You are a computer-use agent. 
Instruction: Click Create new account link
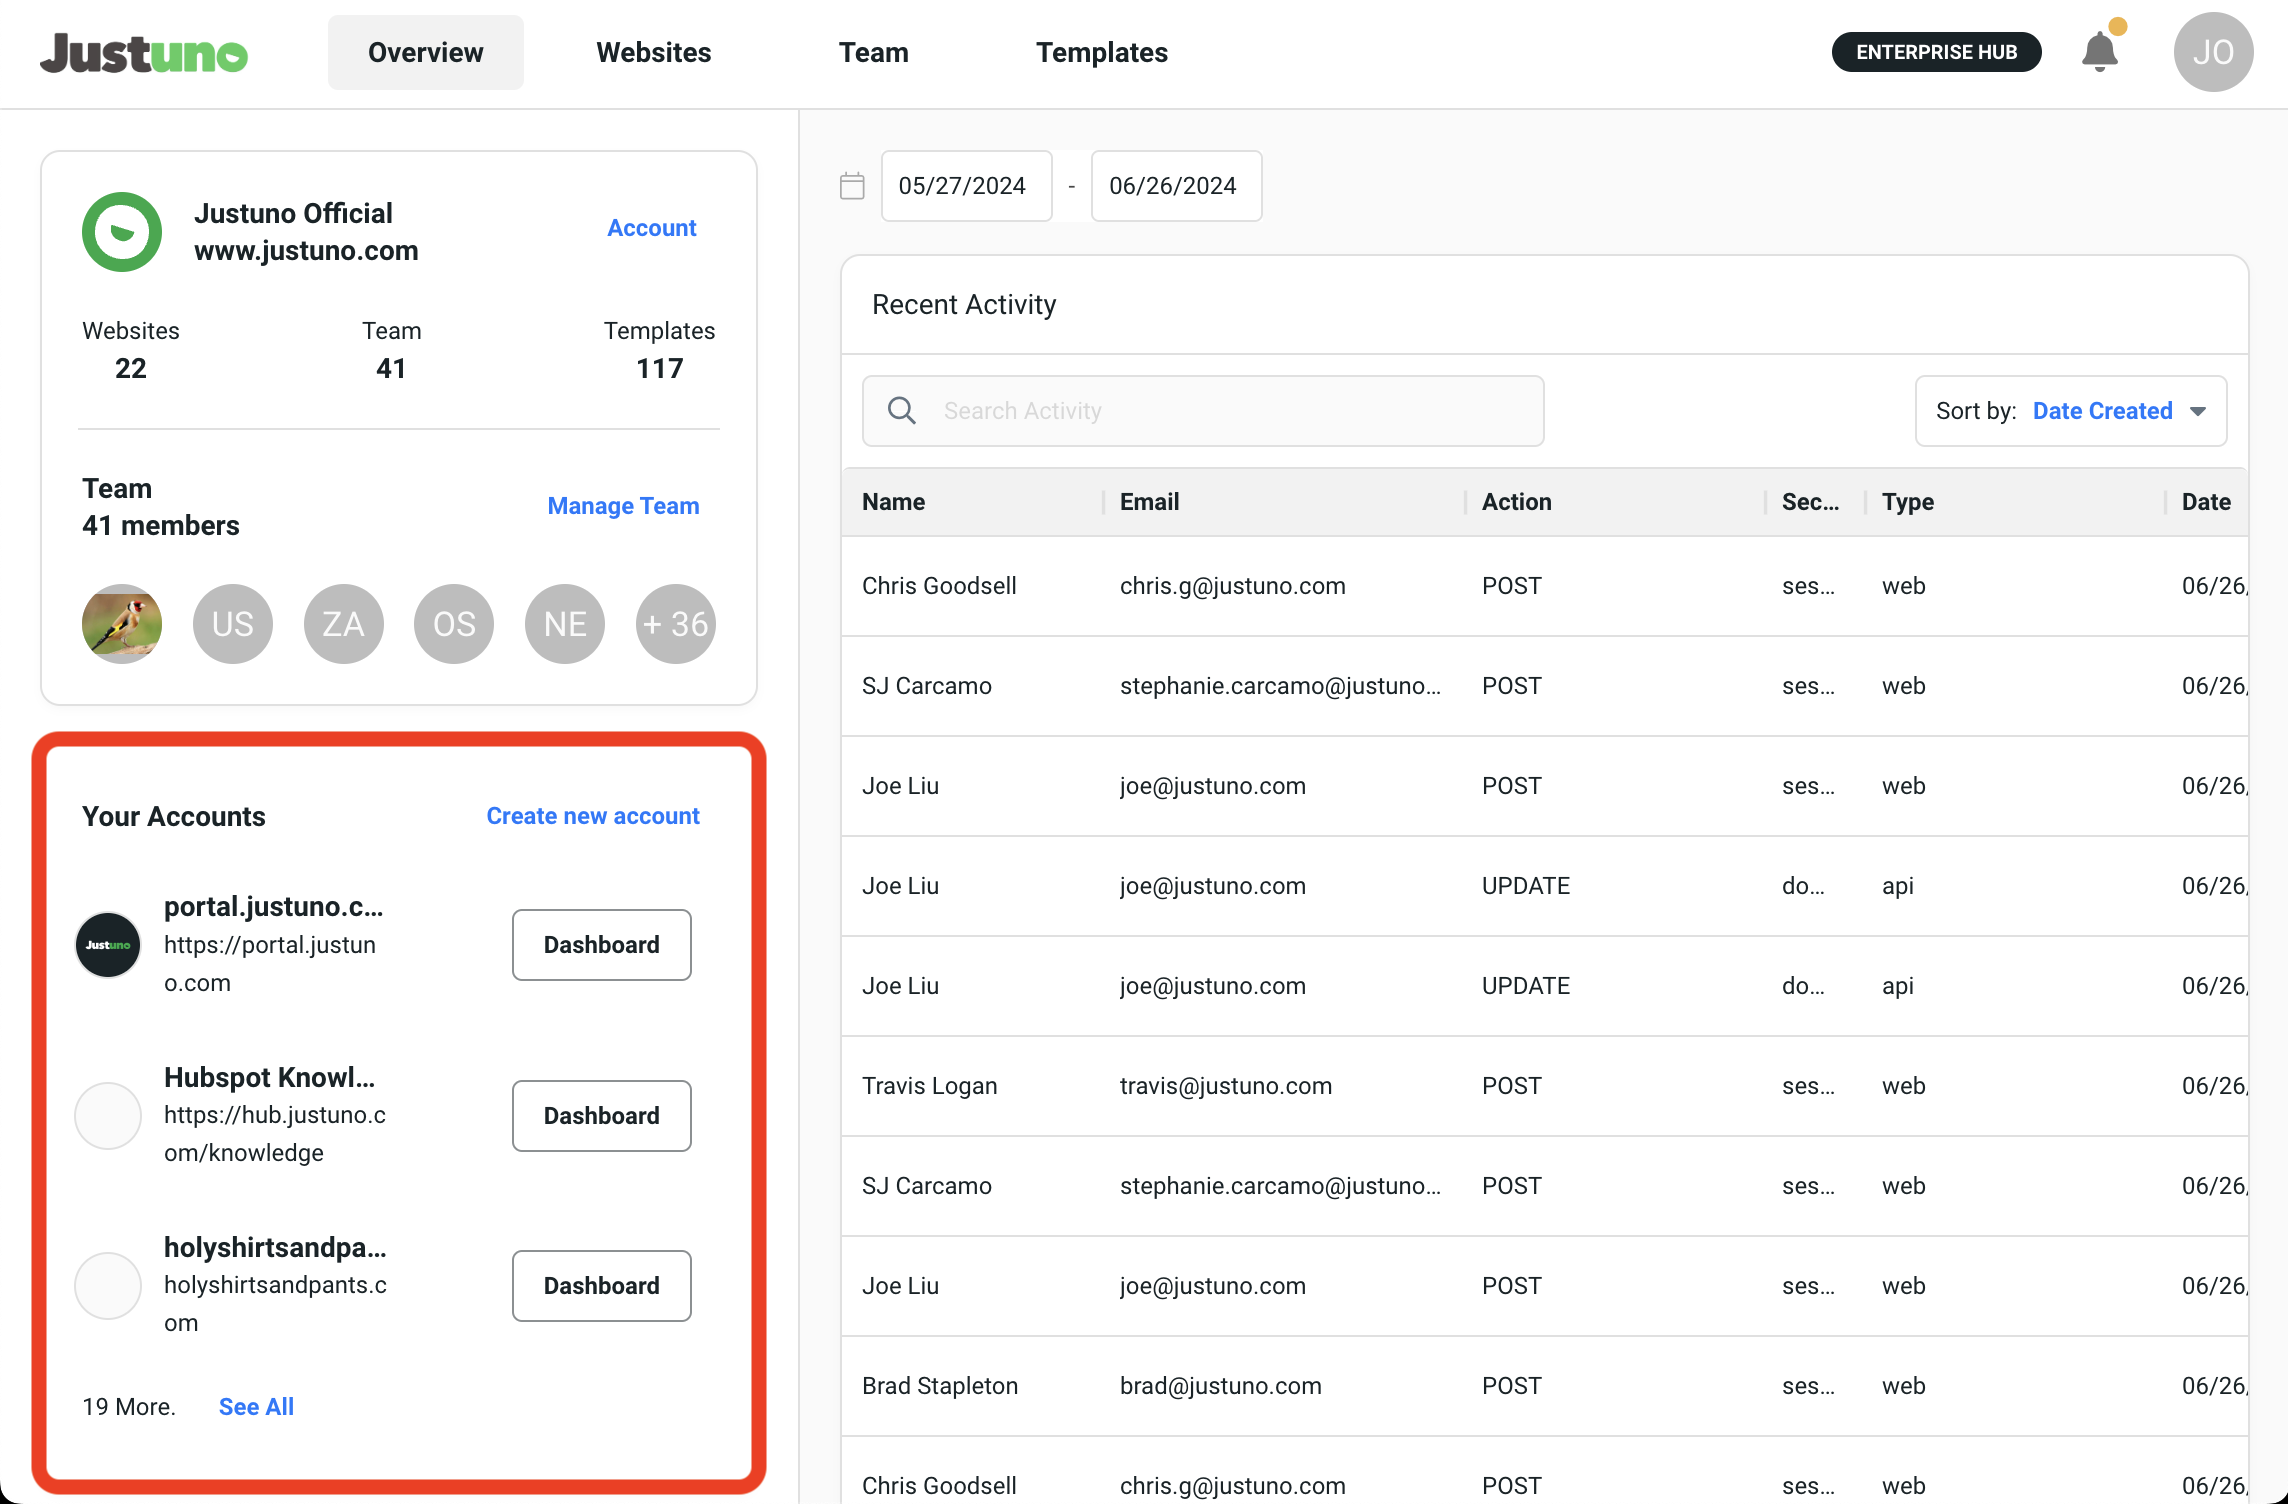coord(592,816)
